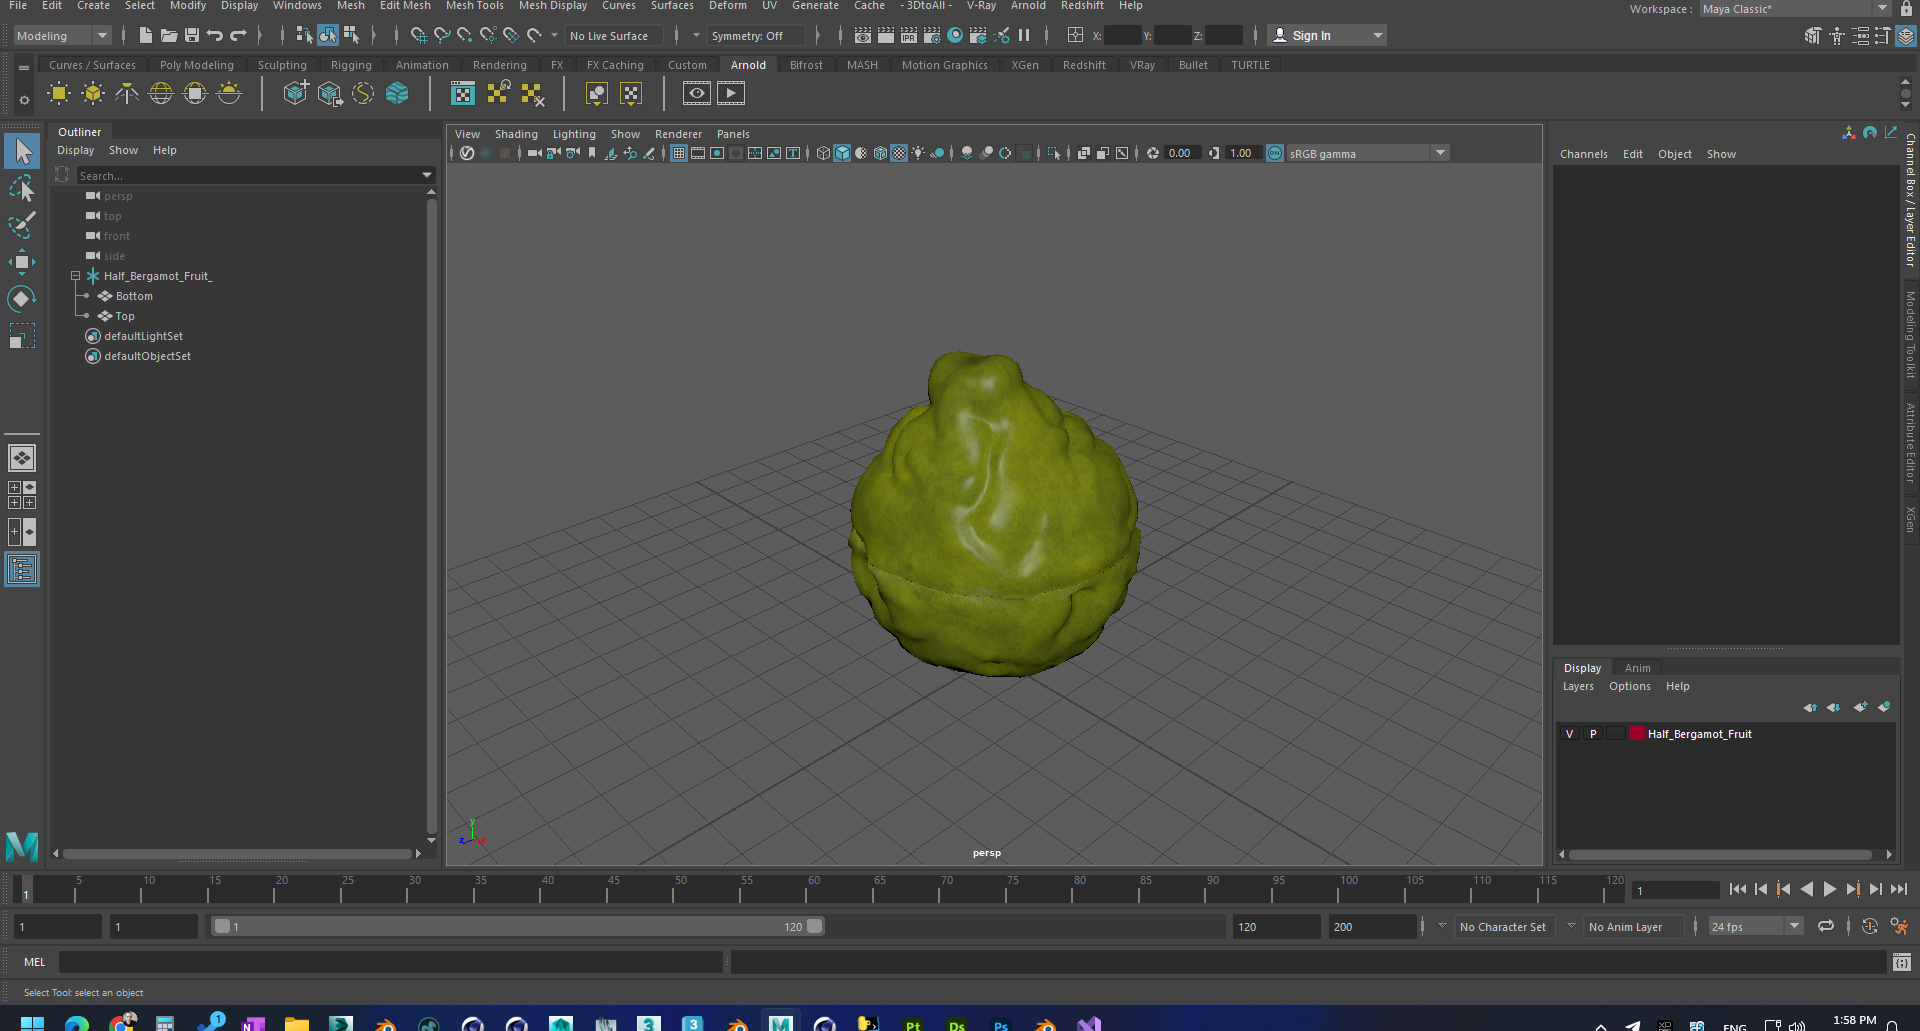Image resolution: width=1920 pixels, height=1031 pixels.
Task: Open the Arnold TX Manager
Action: [x=463, y=94]
